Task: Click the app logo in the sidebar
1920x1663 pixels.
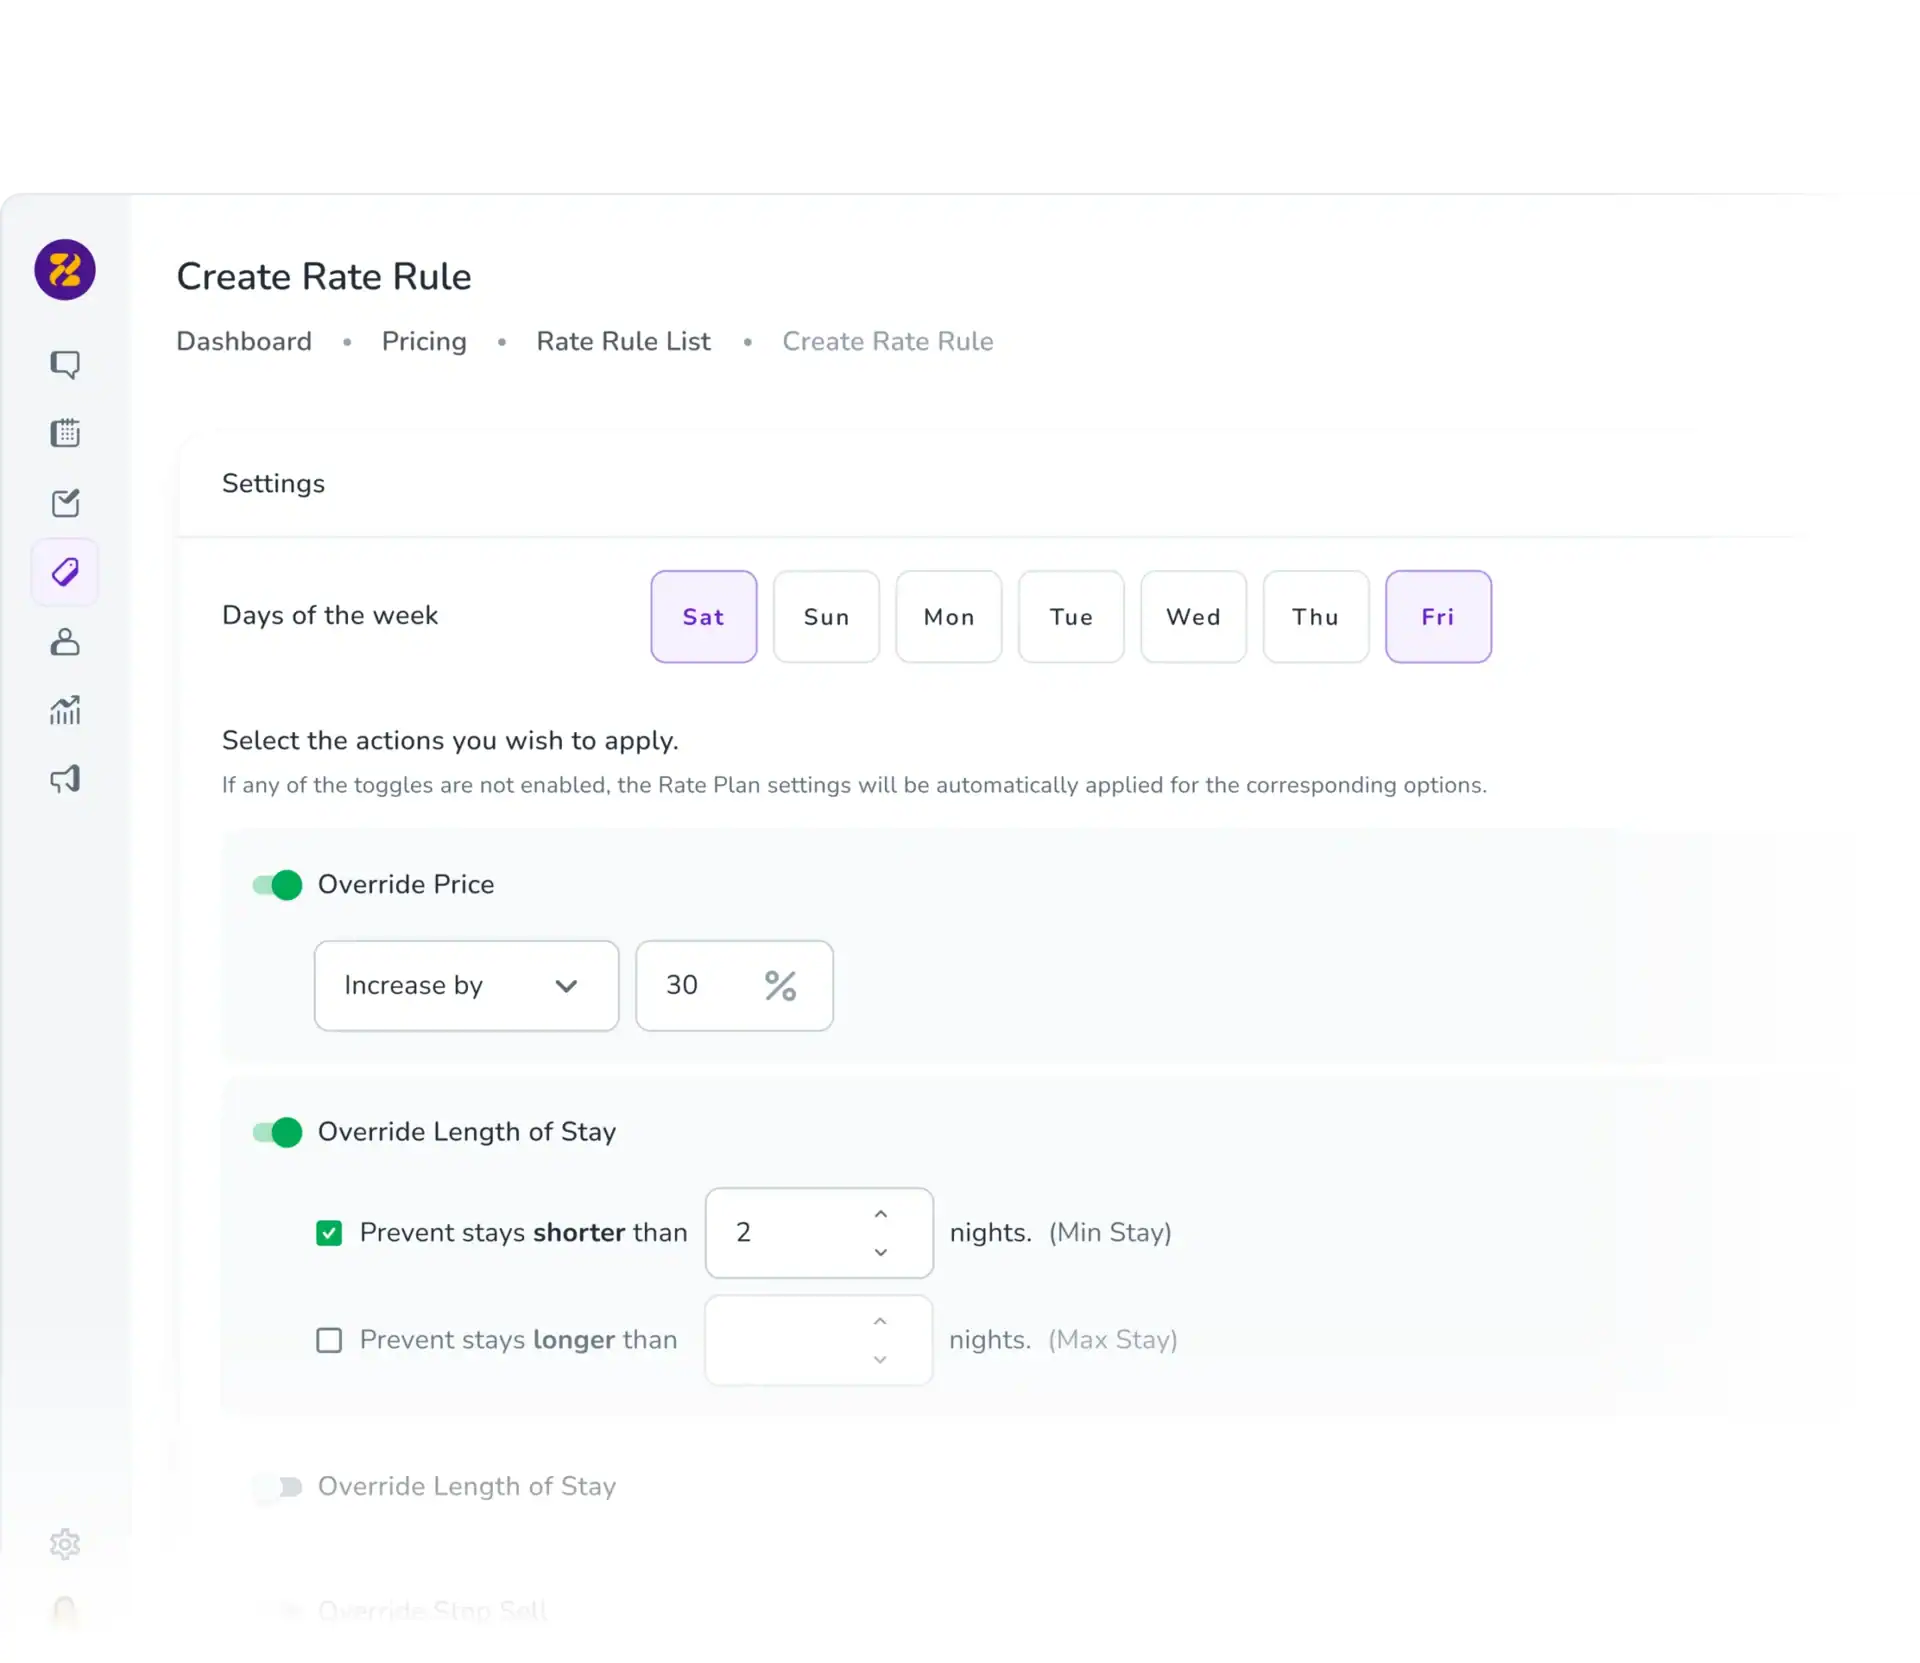Action: 65,270
